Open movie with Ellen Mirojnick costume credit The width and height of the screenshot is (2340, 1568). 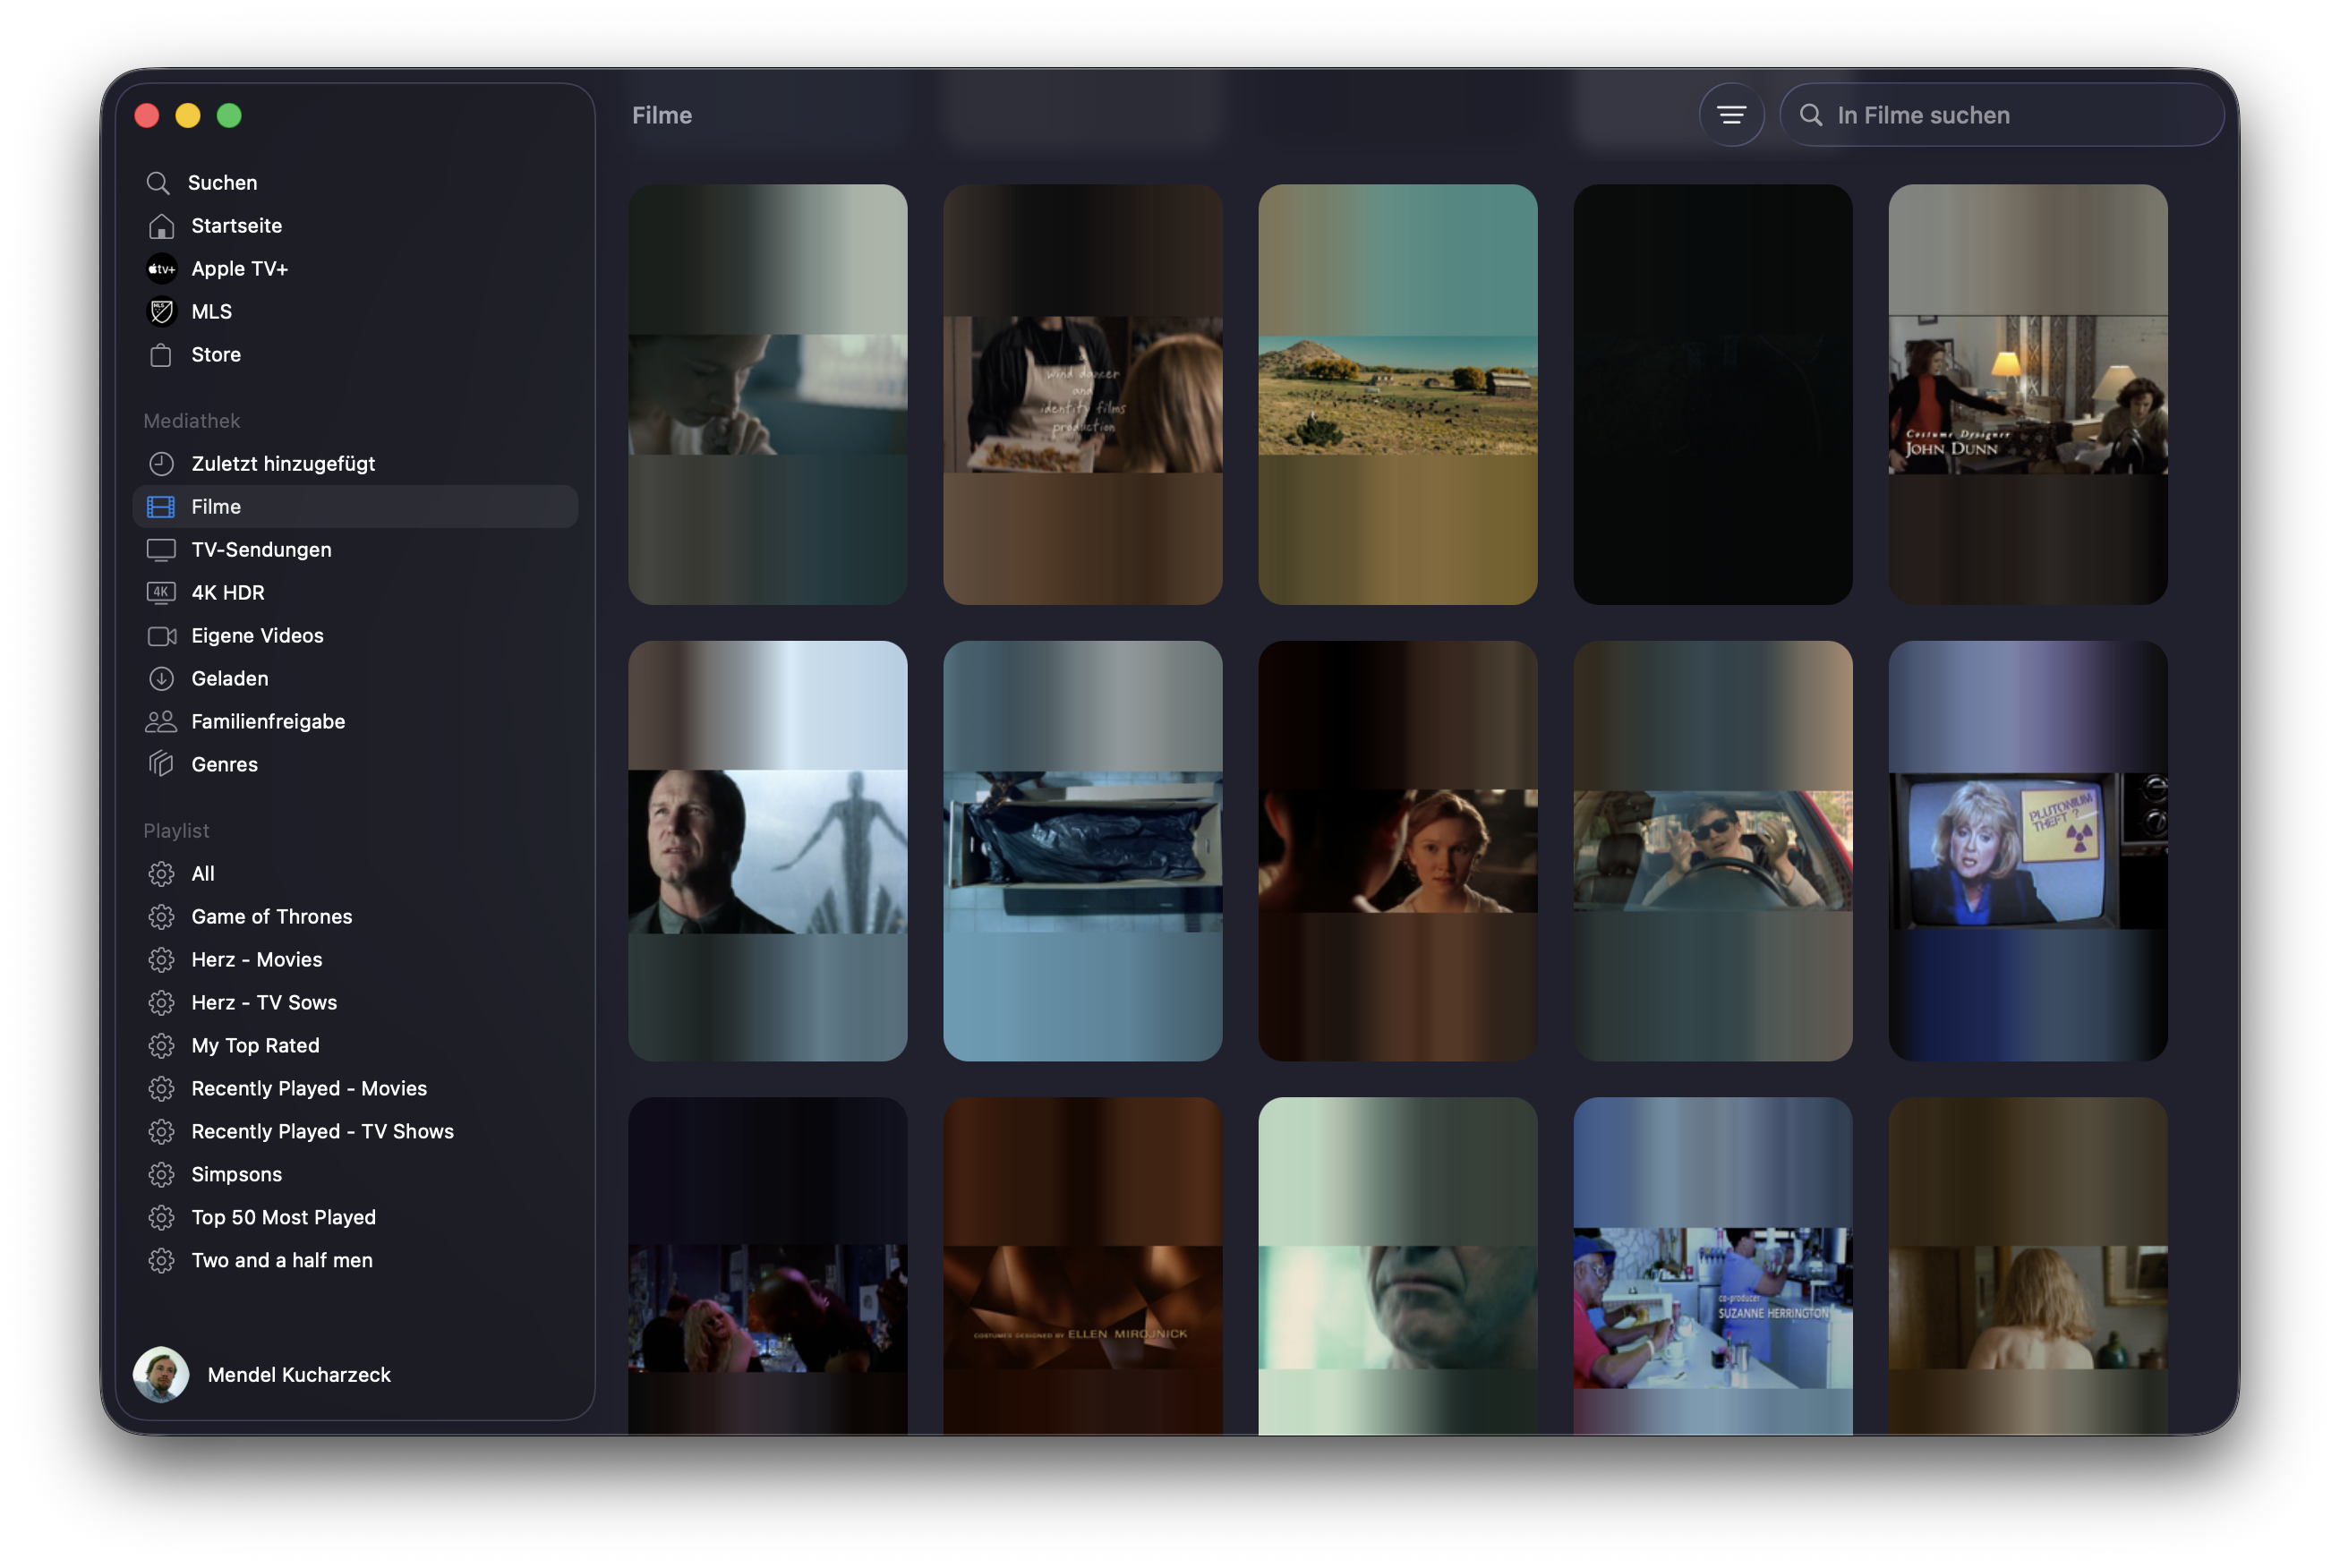pyautogui.click(x=1082, y=1266)
